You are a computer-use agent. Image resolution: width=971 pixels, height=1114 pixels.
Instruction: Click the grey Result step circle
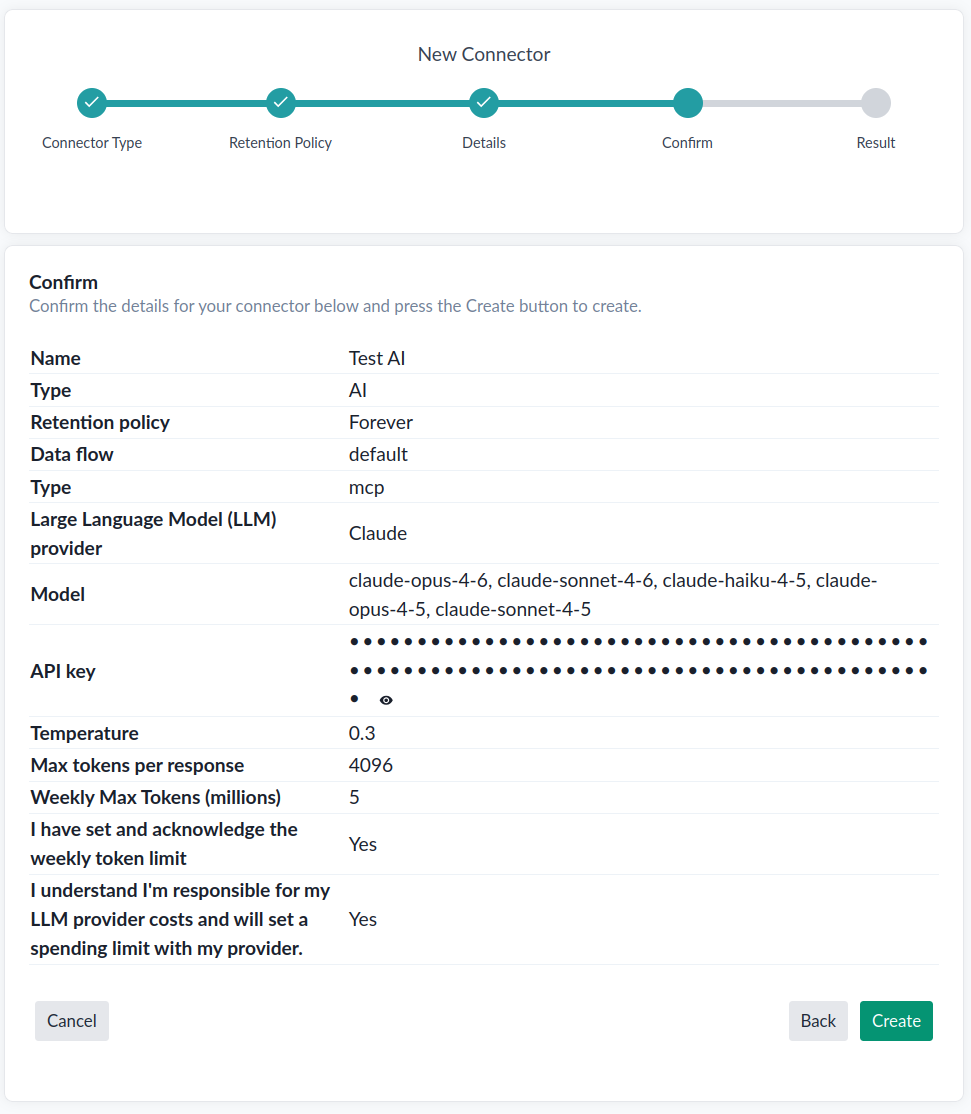[876, 103]
